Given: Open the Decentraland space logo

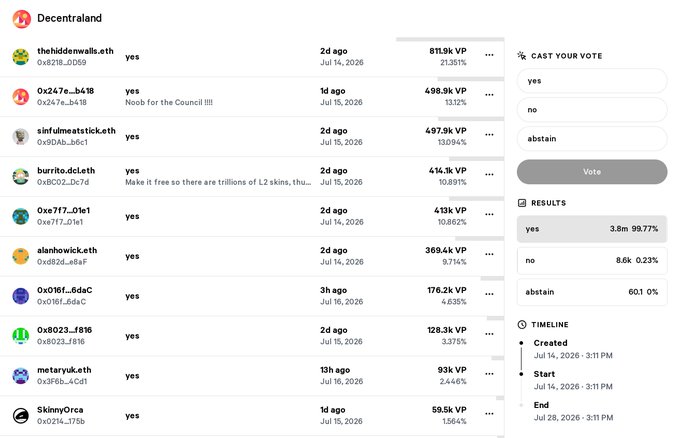Looking at the screenshot, I should pyautogui.click(x=21, y=19).
